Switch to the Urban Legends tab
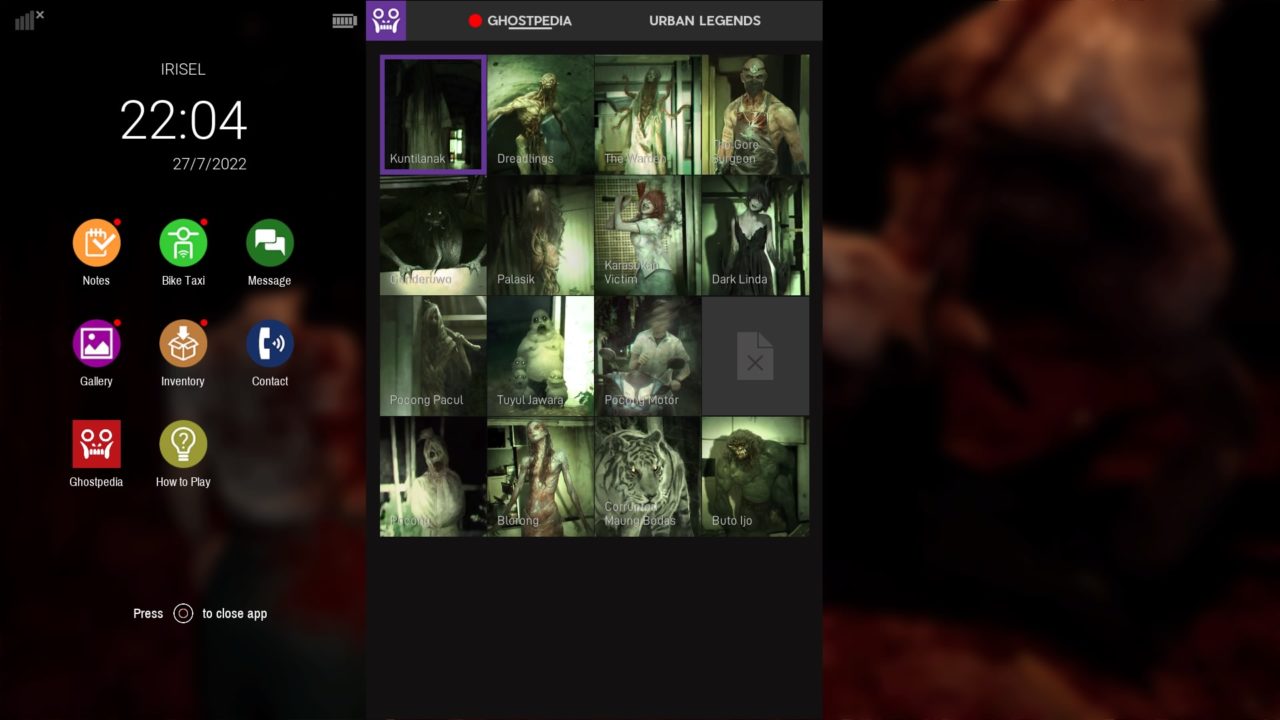The image size is (1280, 720). 705,20
